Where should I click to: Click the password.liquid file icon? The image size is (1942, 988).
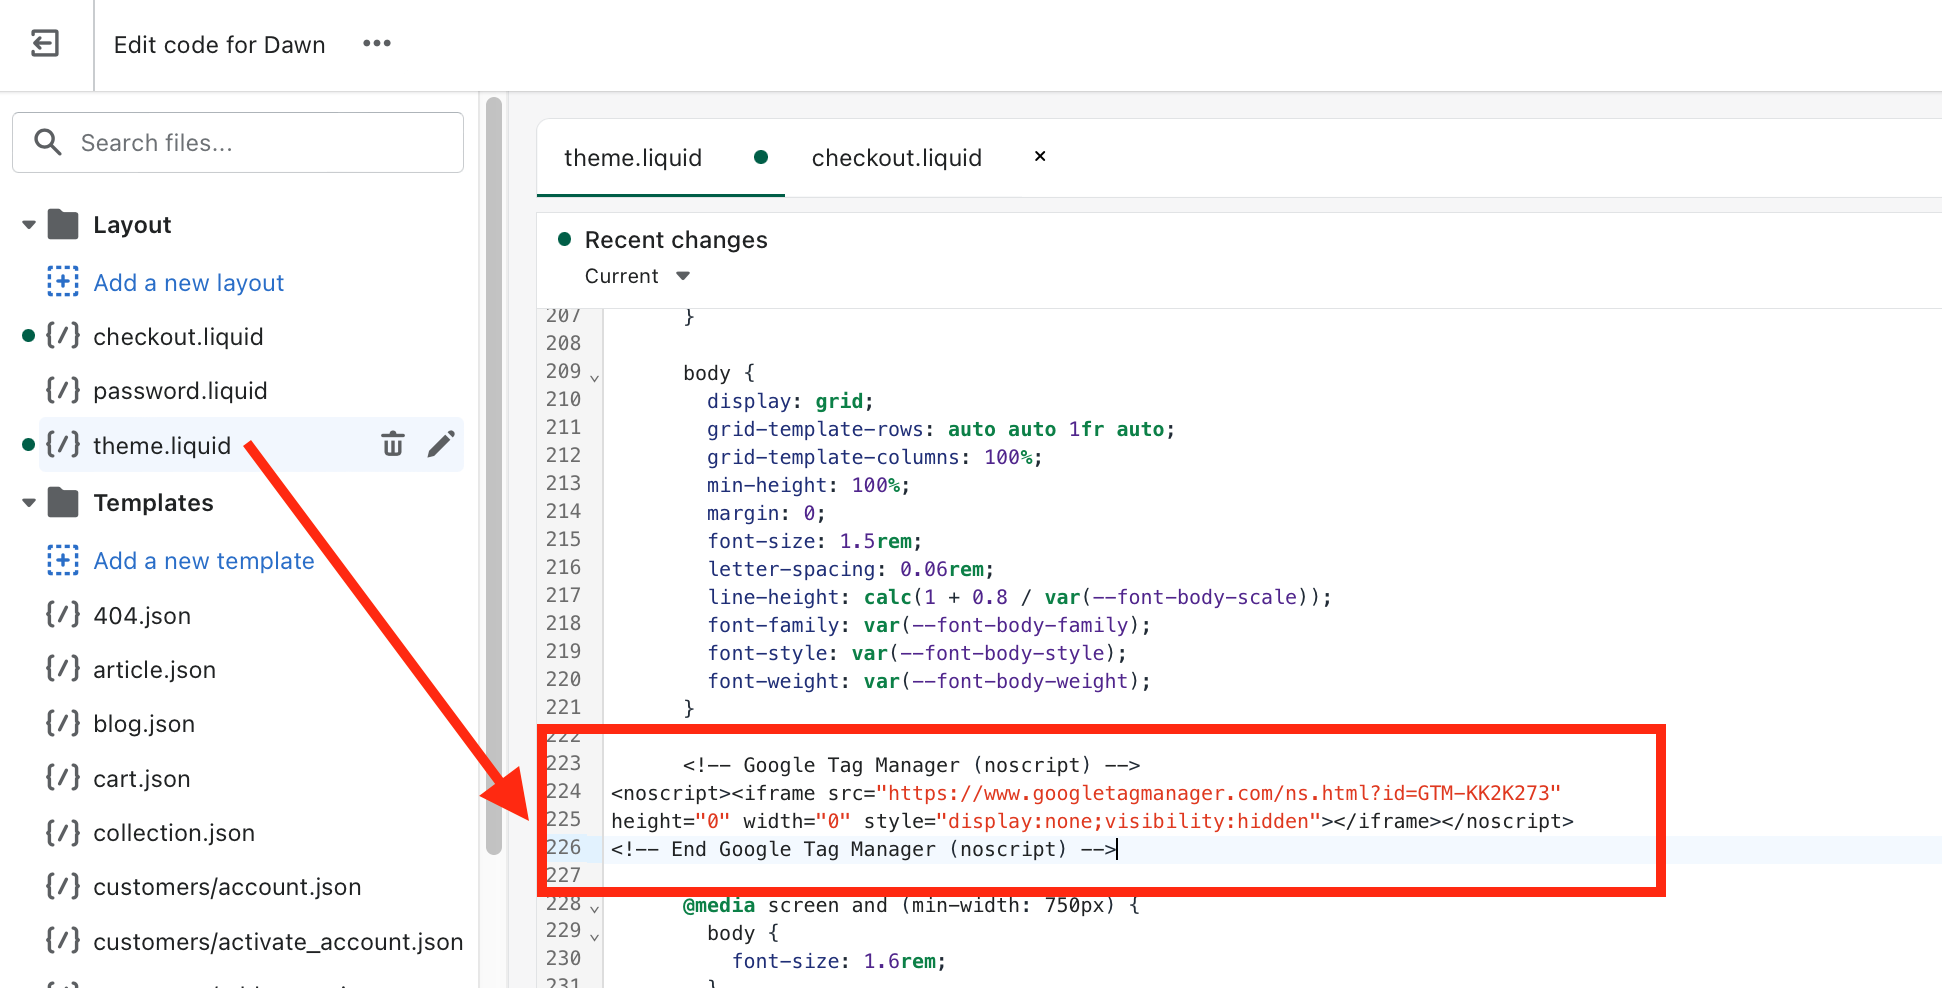pyautogui.click(x=63, y=390)
